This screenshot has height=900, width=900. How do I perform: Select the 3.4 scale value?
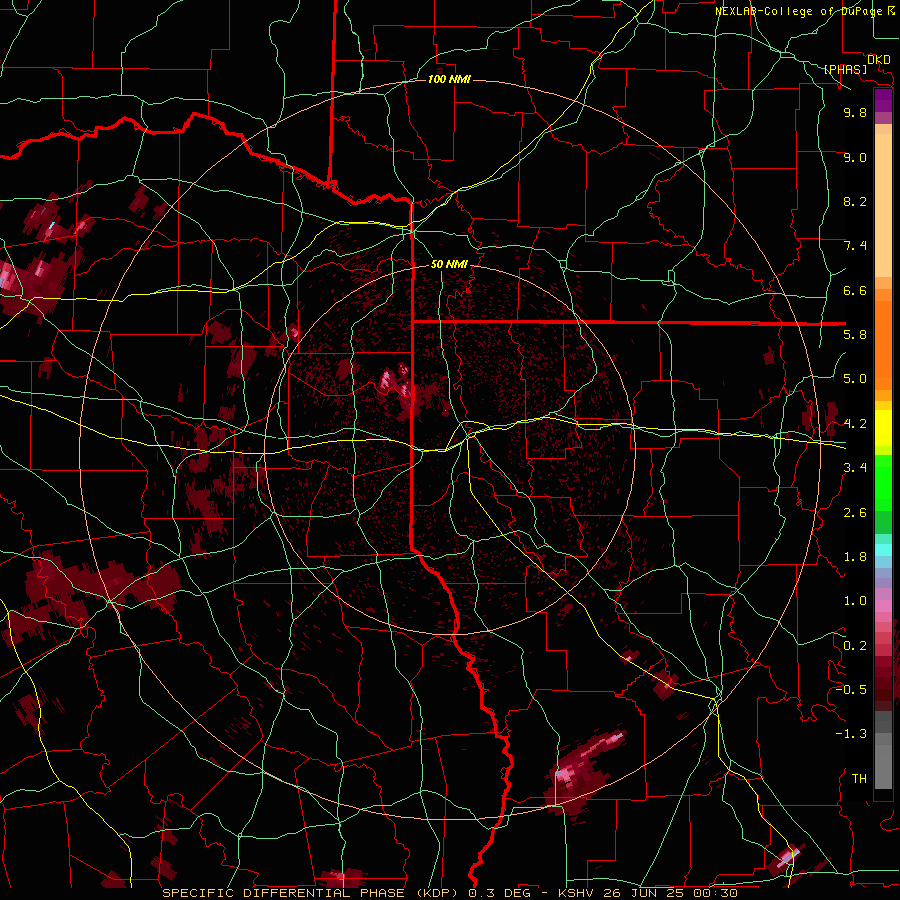(855, 468)
